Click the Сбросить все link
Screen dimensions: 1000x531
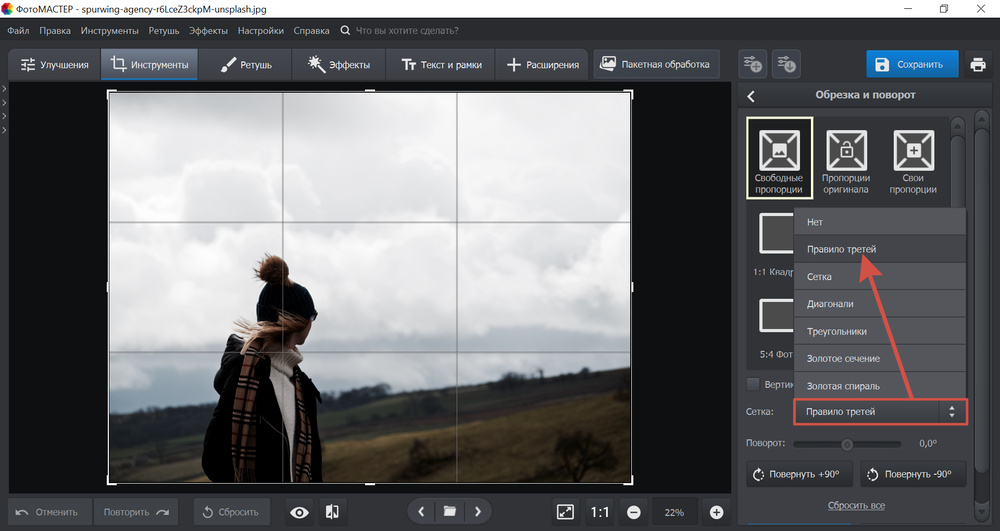[856, 506]
